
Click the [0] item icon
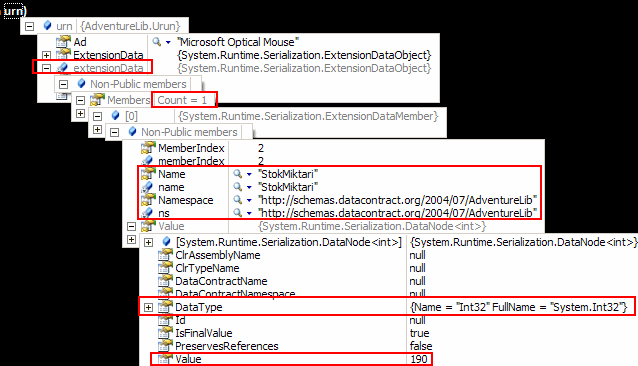tap(116, 116)
